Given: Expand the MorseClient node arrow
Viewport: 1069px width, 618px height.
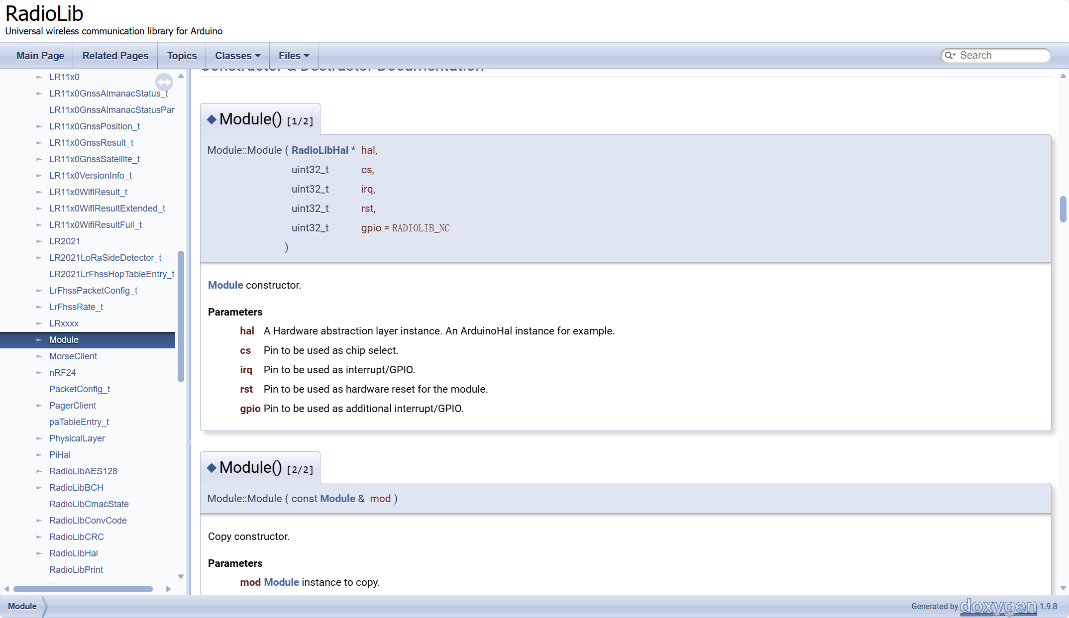Looking at the screenshot, I should 39,356.
